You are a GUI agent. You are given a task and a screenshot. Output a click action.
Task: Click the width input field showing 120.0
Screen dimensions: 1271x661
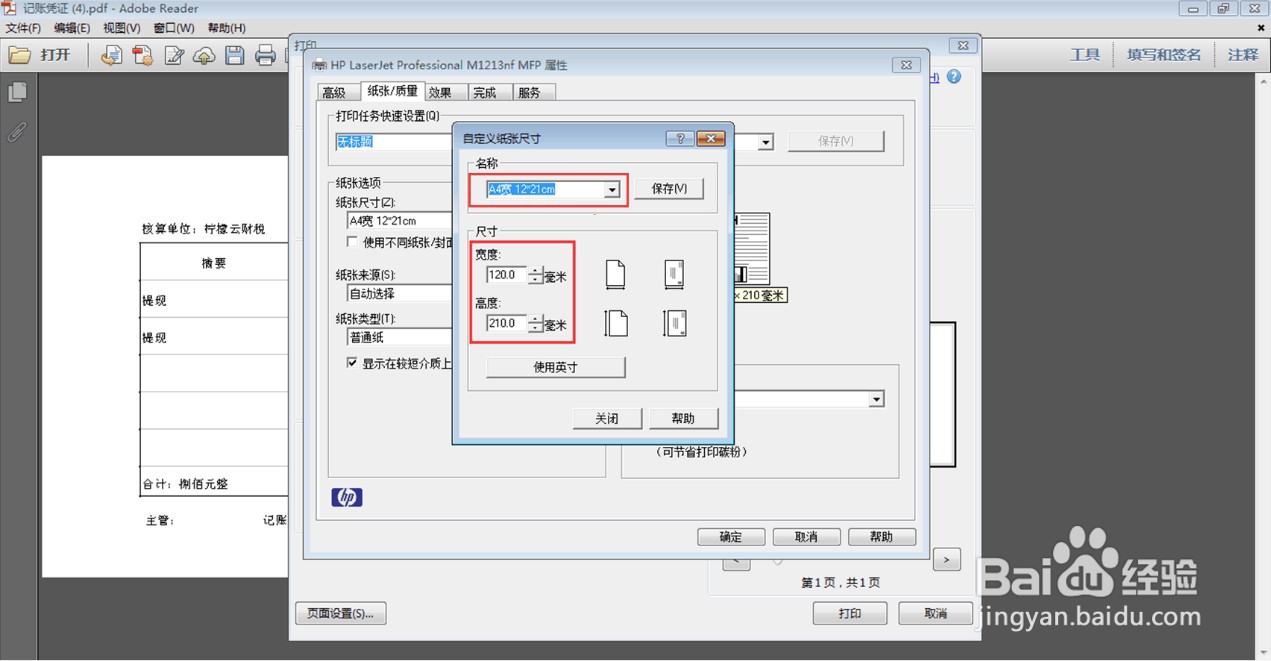[x=507, y=275]
